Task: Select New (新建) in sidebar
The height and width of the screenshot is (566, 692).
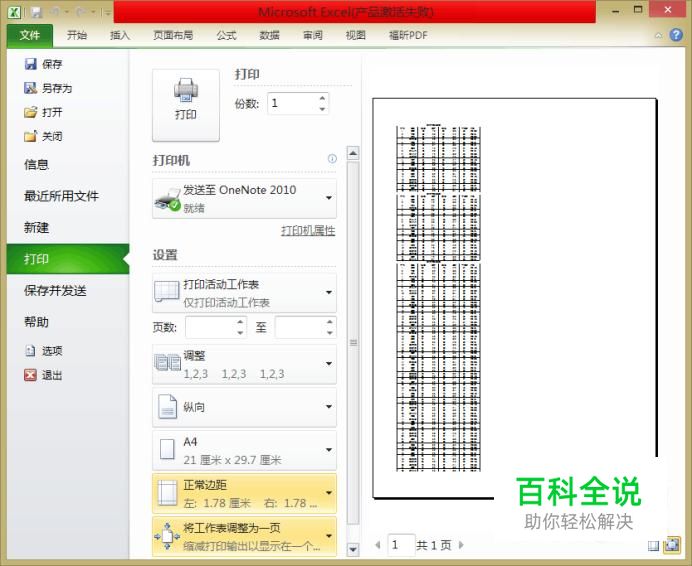Action: [36, 227]
